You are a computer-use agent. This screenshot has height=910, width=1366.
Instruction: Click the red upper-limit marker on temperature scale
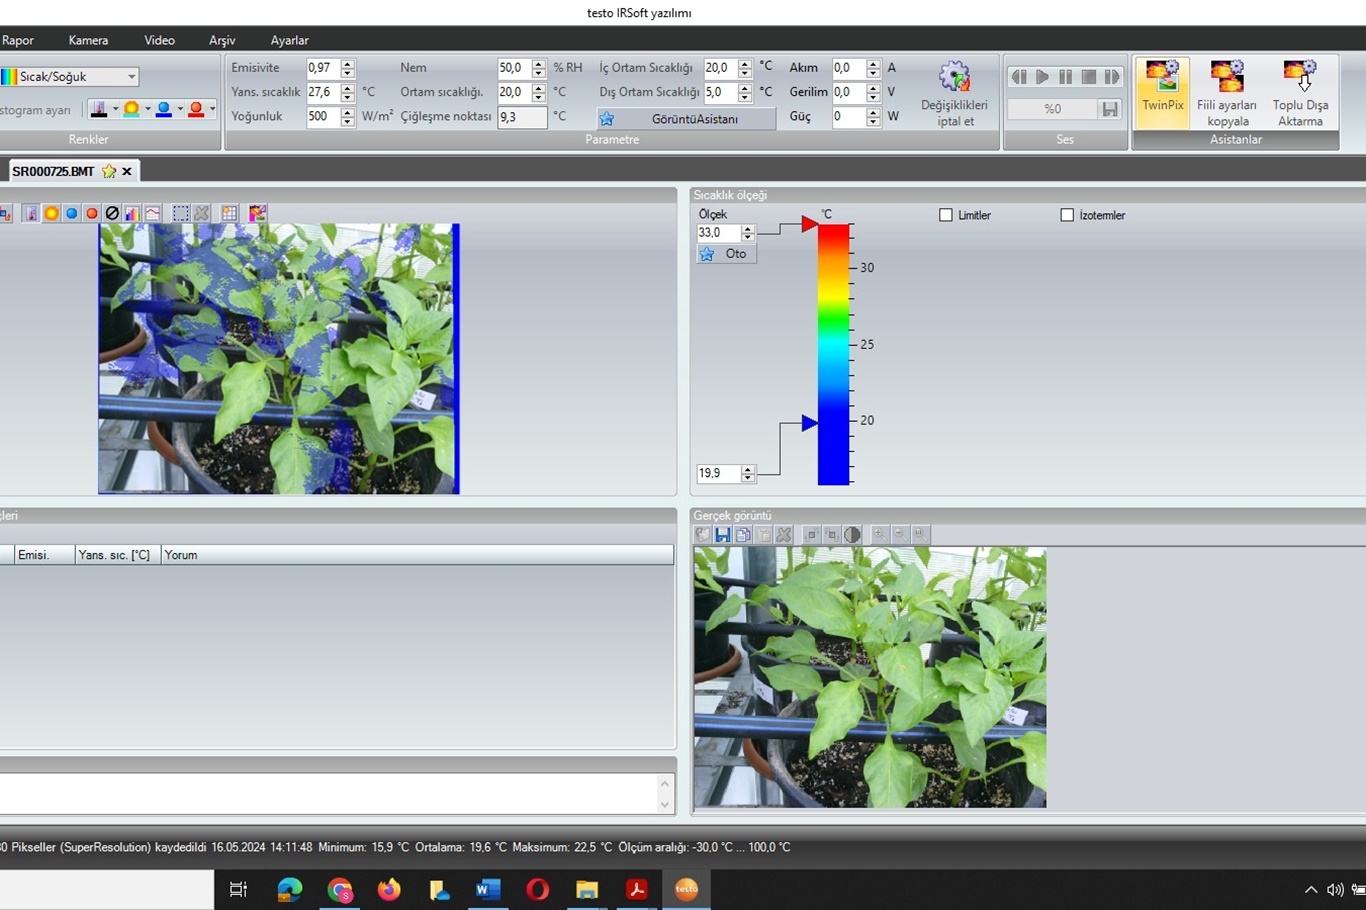[809, 225]
